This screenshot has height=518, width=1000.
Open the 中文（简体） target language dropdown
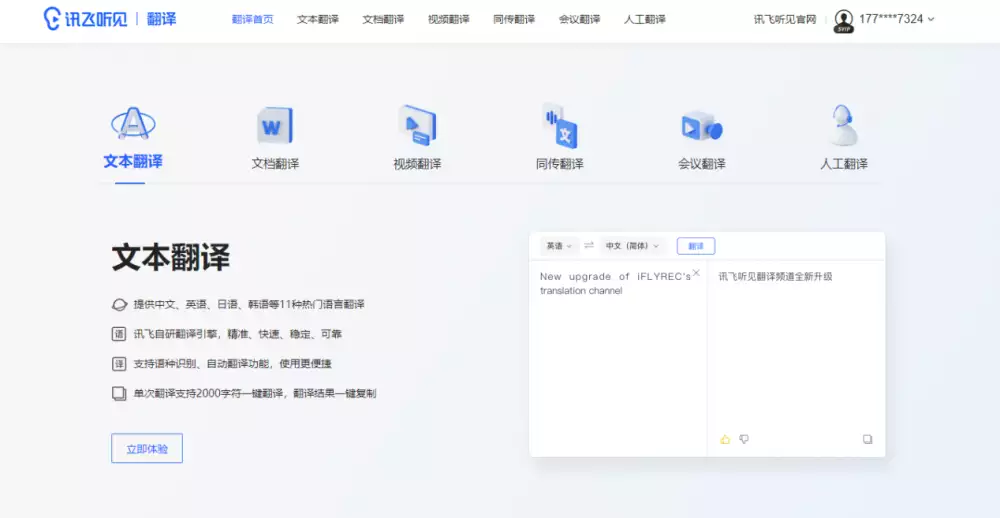tap(632, 246)
